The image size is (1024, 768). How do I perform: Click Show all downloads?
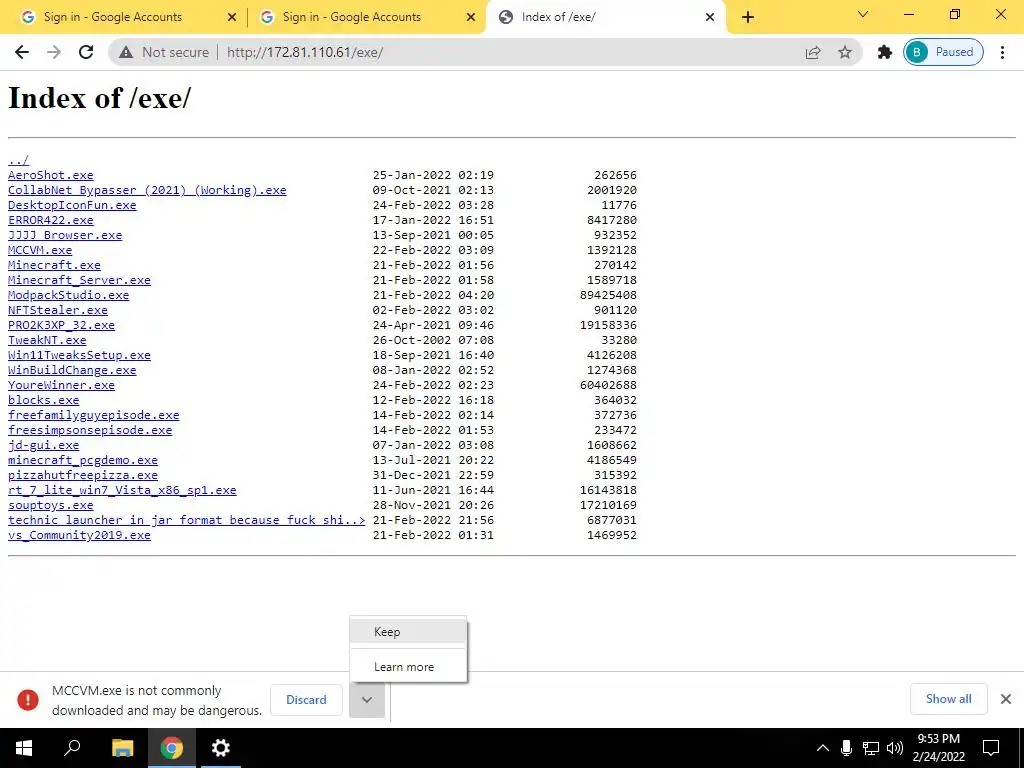click(x=948, y=699)
